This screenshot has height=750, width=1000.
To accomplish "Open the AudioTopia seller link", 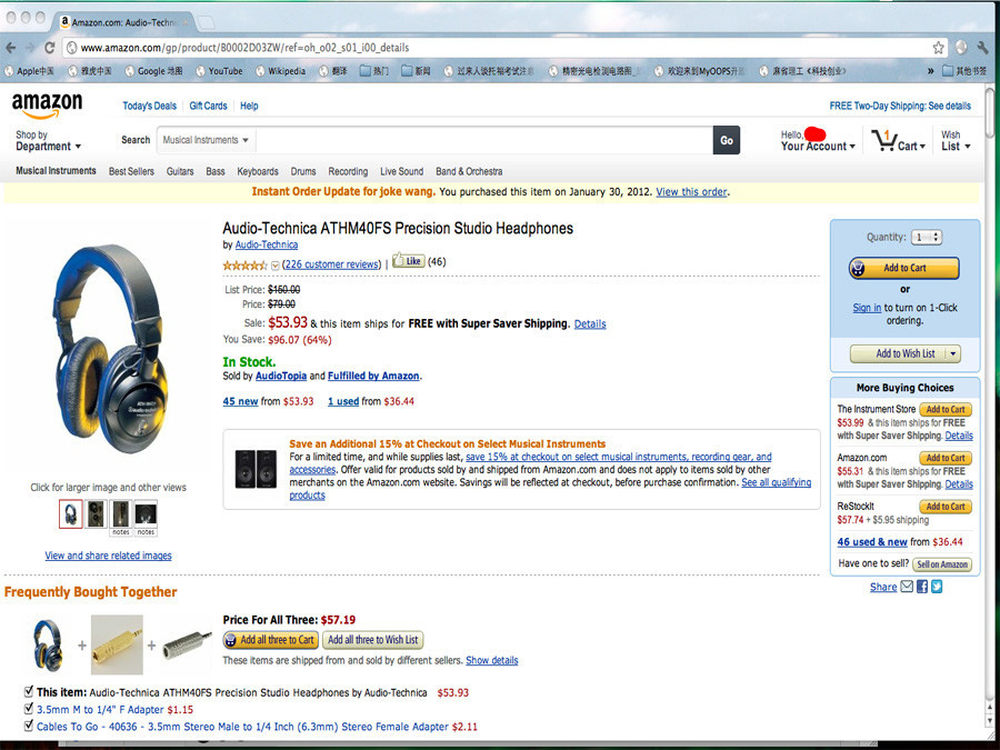I will click(281, 376).
